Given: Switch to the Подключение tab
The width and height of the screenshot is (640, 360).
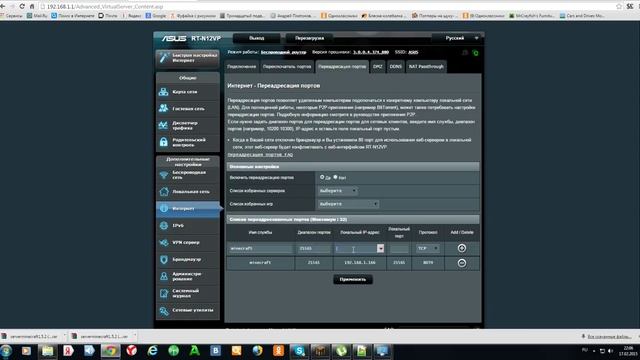Looking at the screenshot, I should [242, 67].
